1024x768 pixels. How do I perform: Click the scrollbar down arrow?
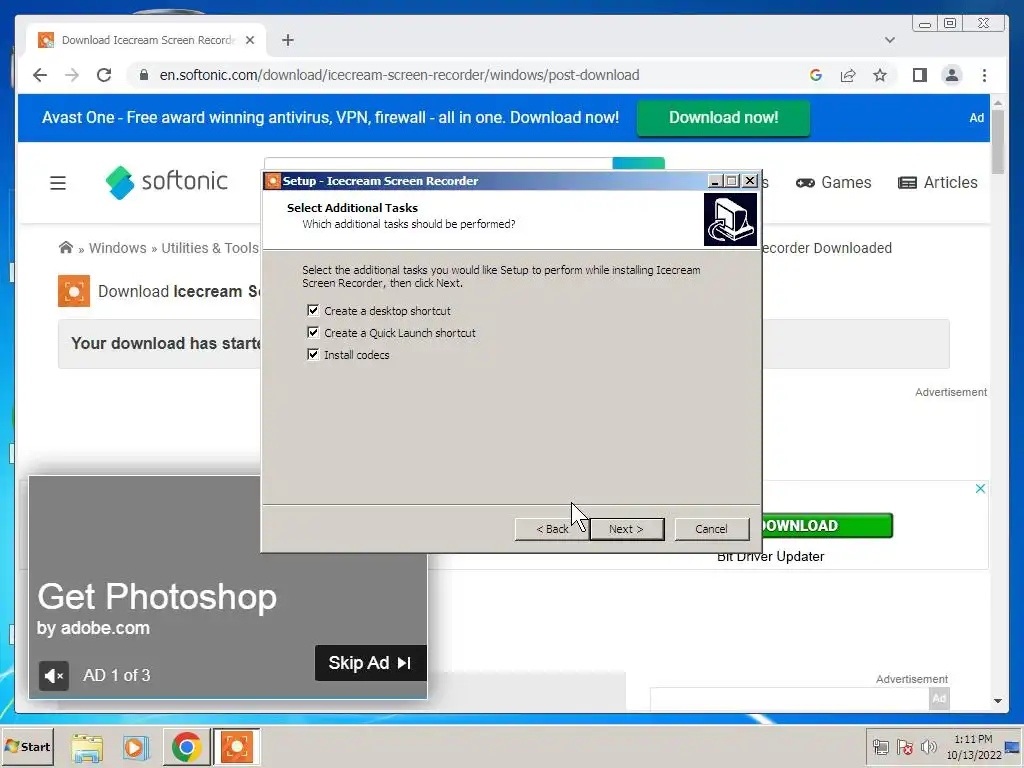coord(997,701)
